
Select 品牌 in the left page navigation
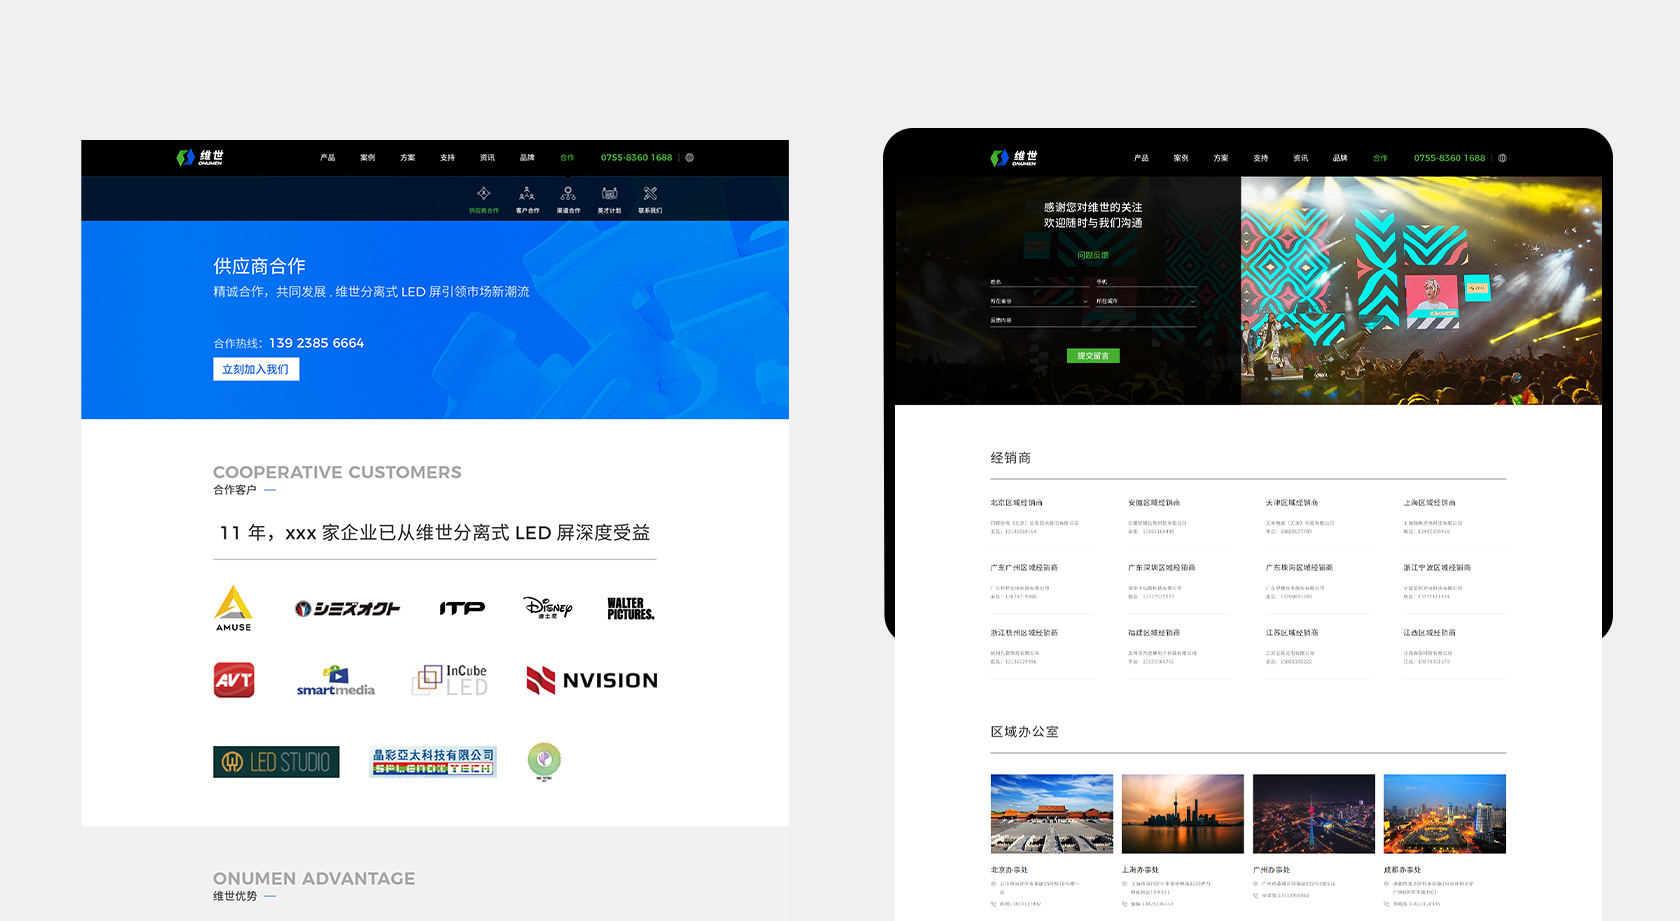coord(527,158)
